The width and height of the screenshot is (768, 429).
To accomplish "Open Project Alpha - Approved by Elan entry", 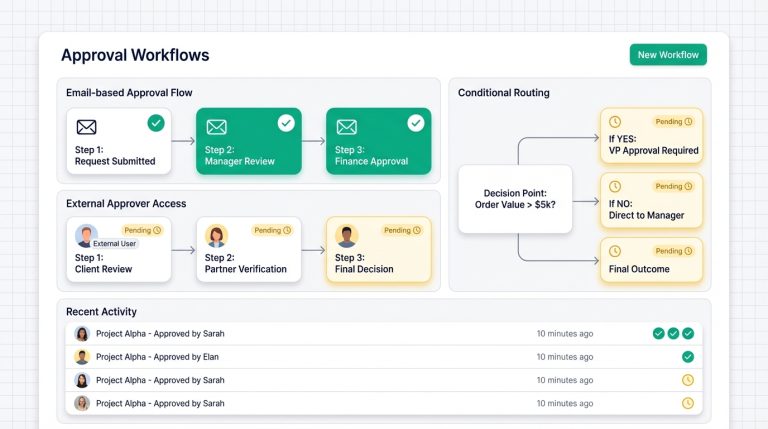I will (x=384, y=357).
